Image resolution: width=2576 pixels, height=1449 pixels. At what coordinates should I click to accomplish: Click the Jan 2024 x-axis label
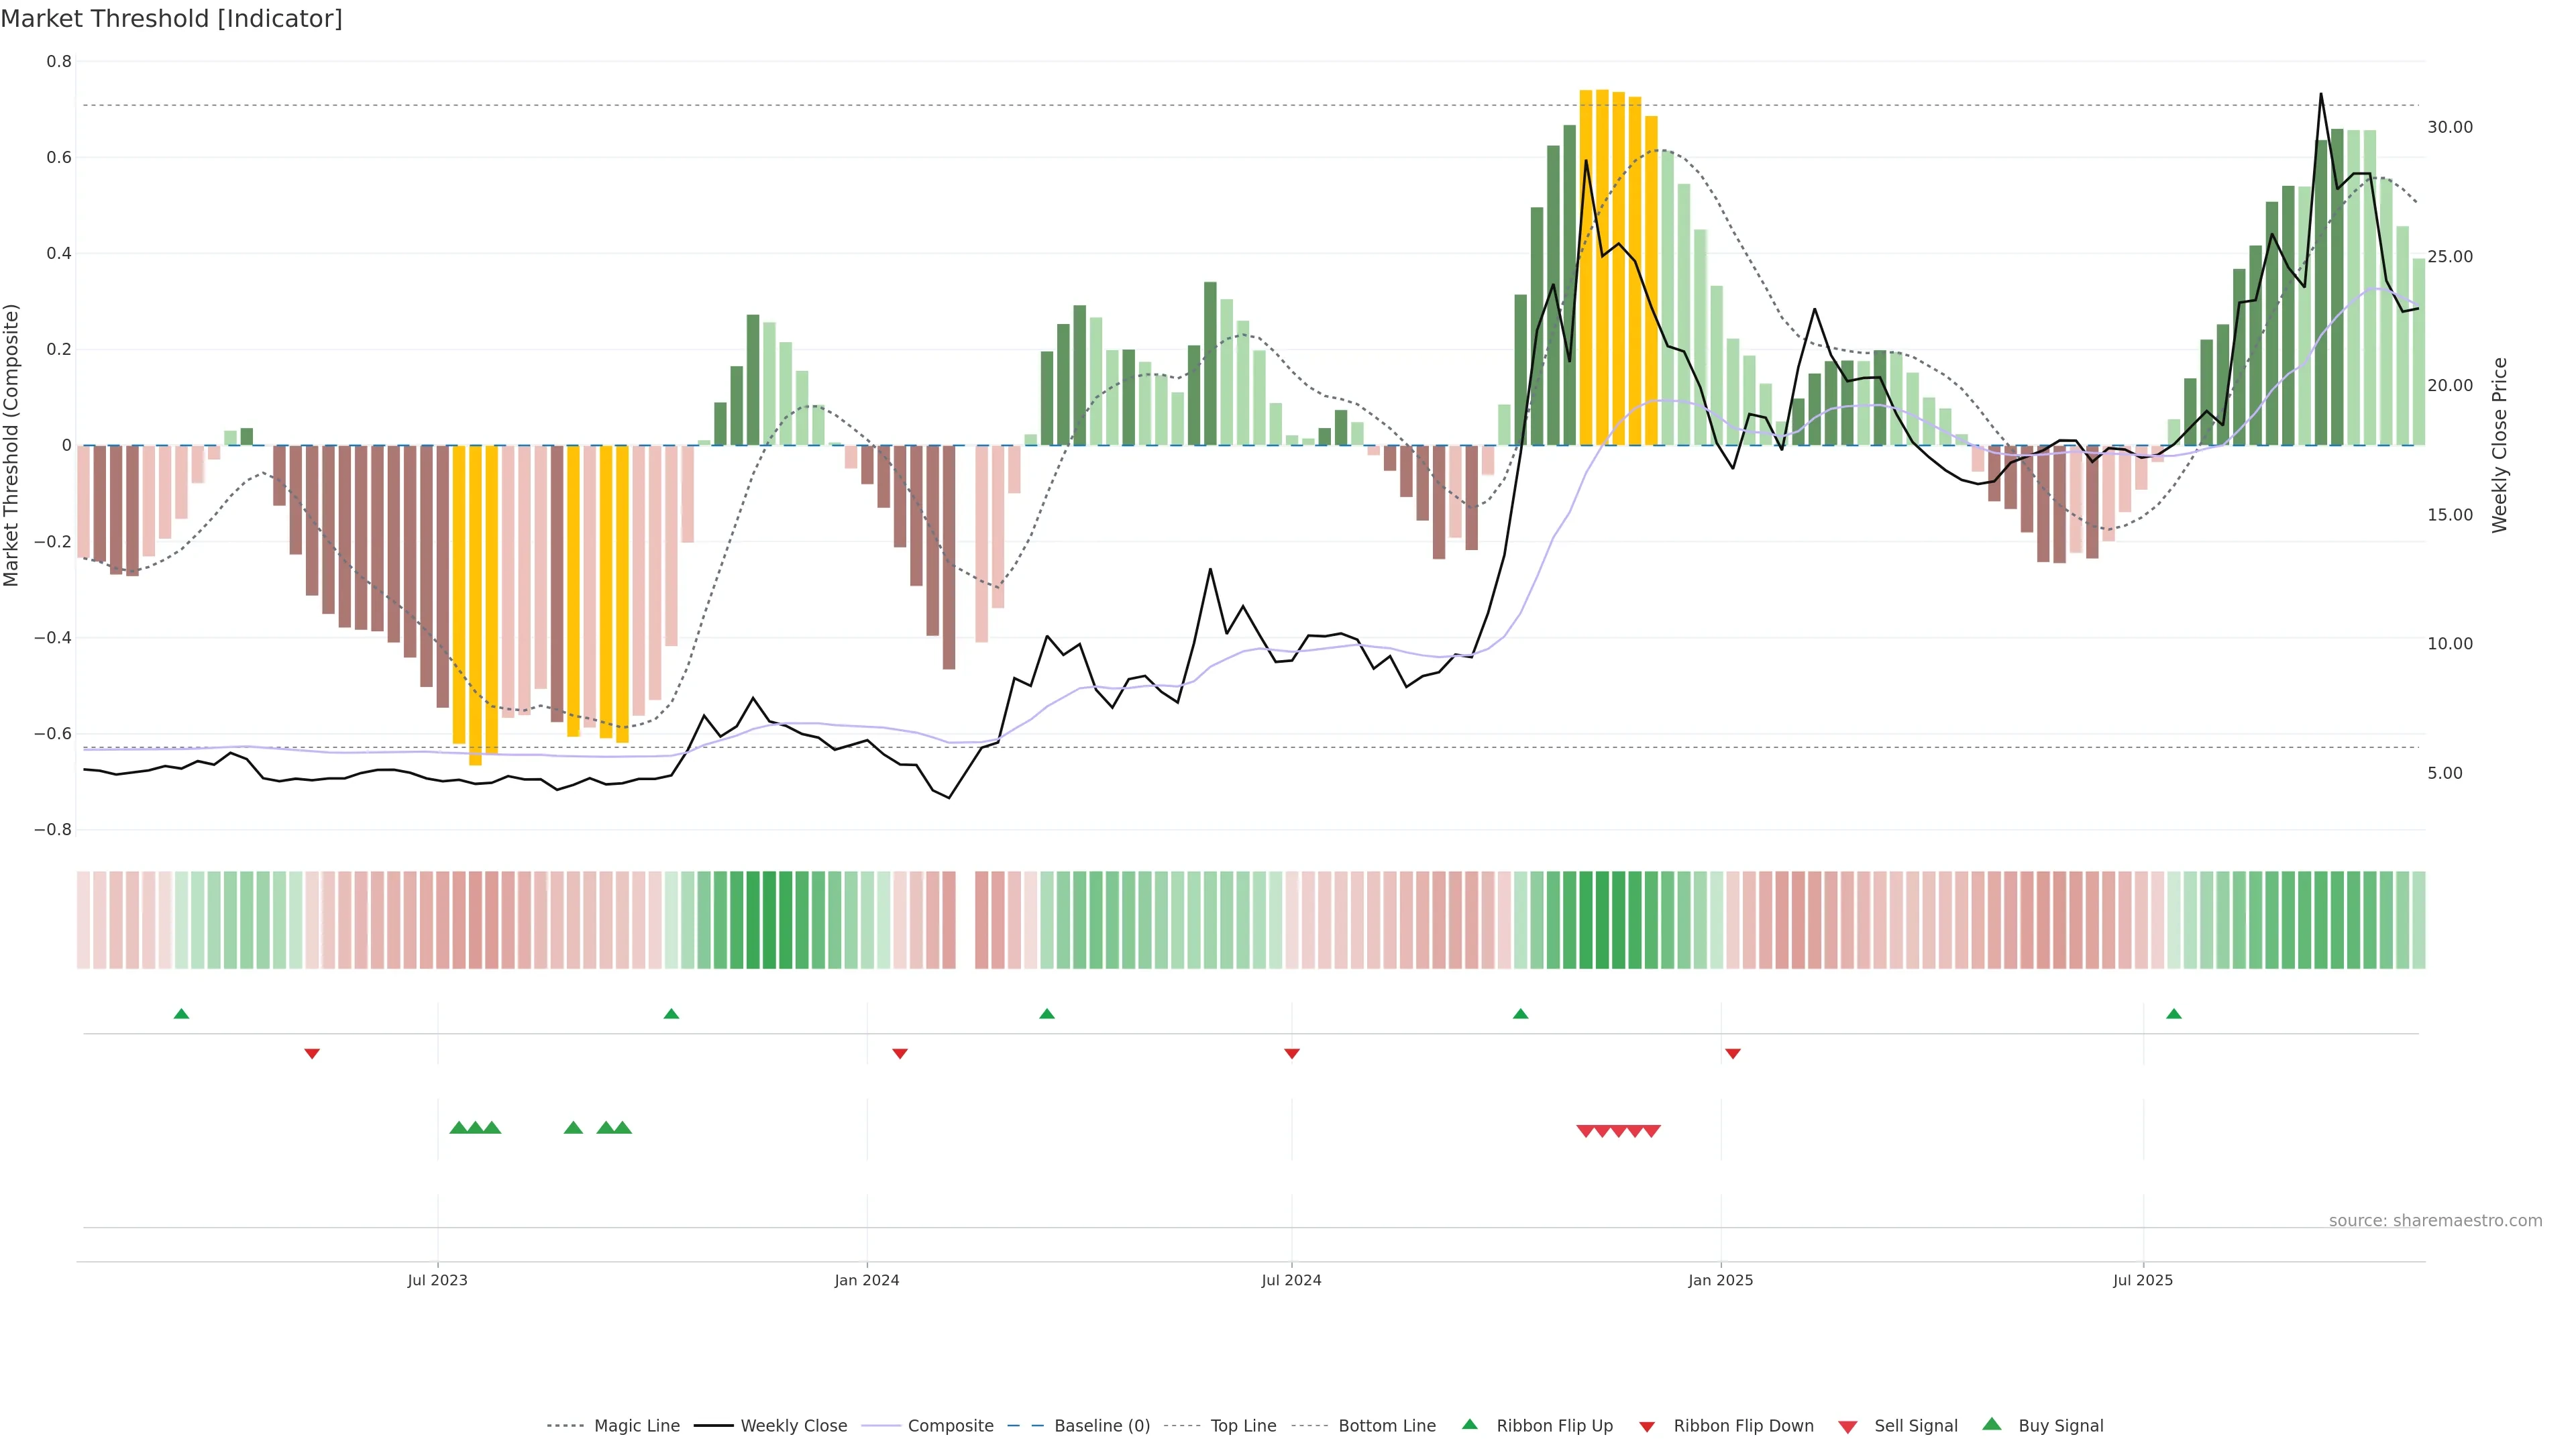coord(867,1280)
